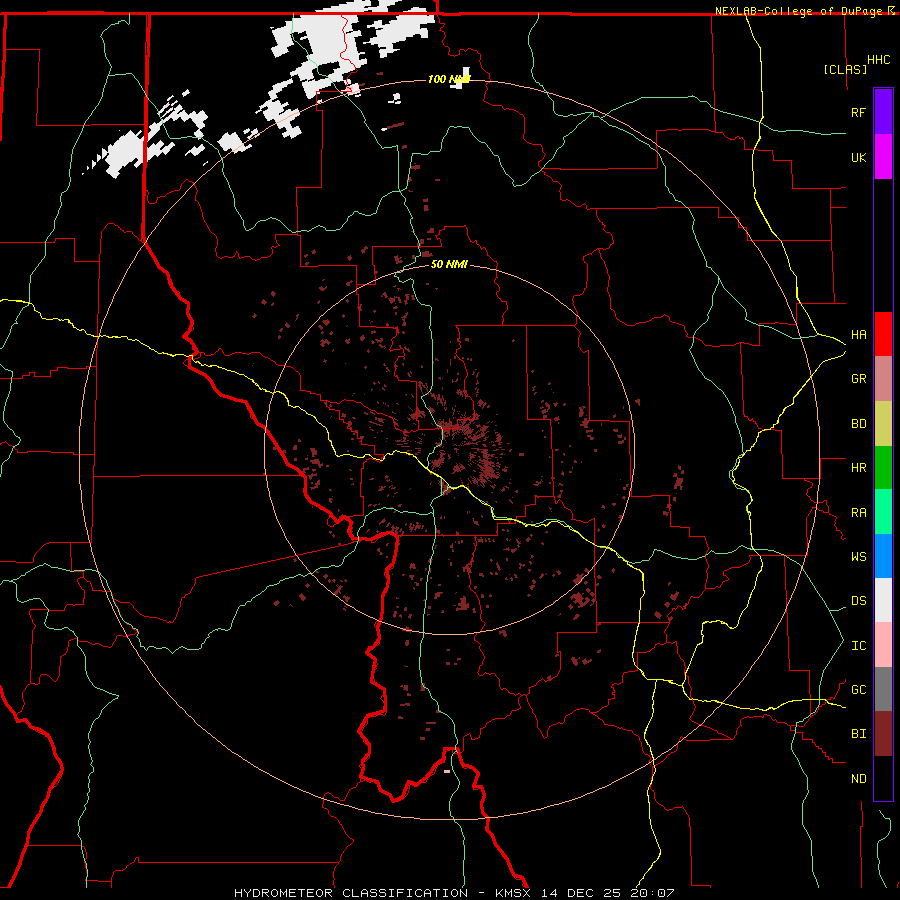Click the 100 NMI range ring label
The height and width of the screenshot is (900, 900).
pyautogui.click(x=449, y=79)
